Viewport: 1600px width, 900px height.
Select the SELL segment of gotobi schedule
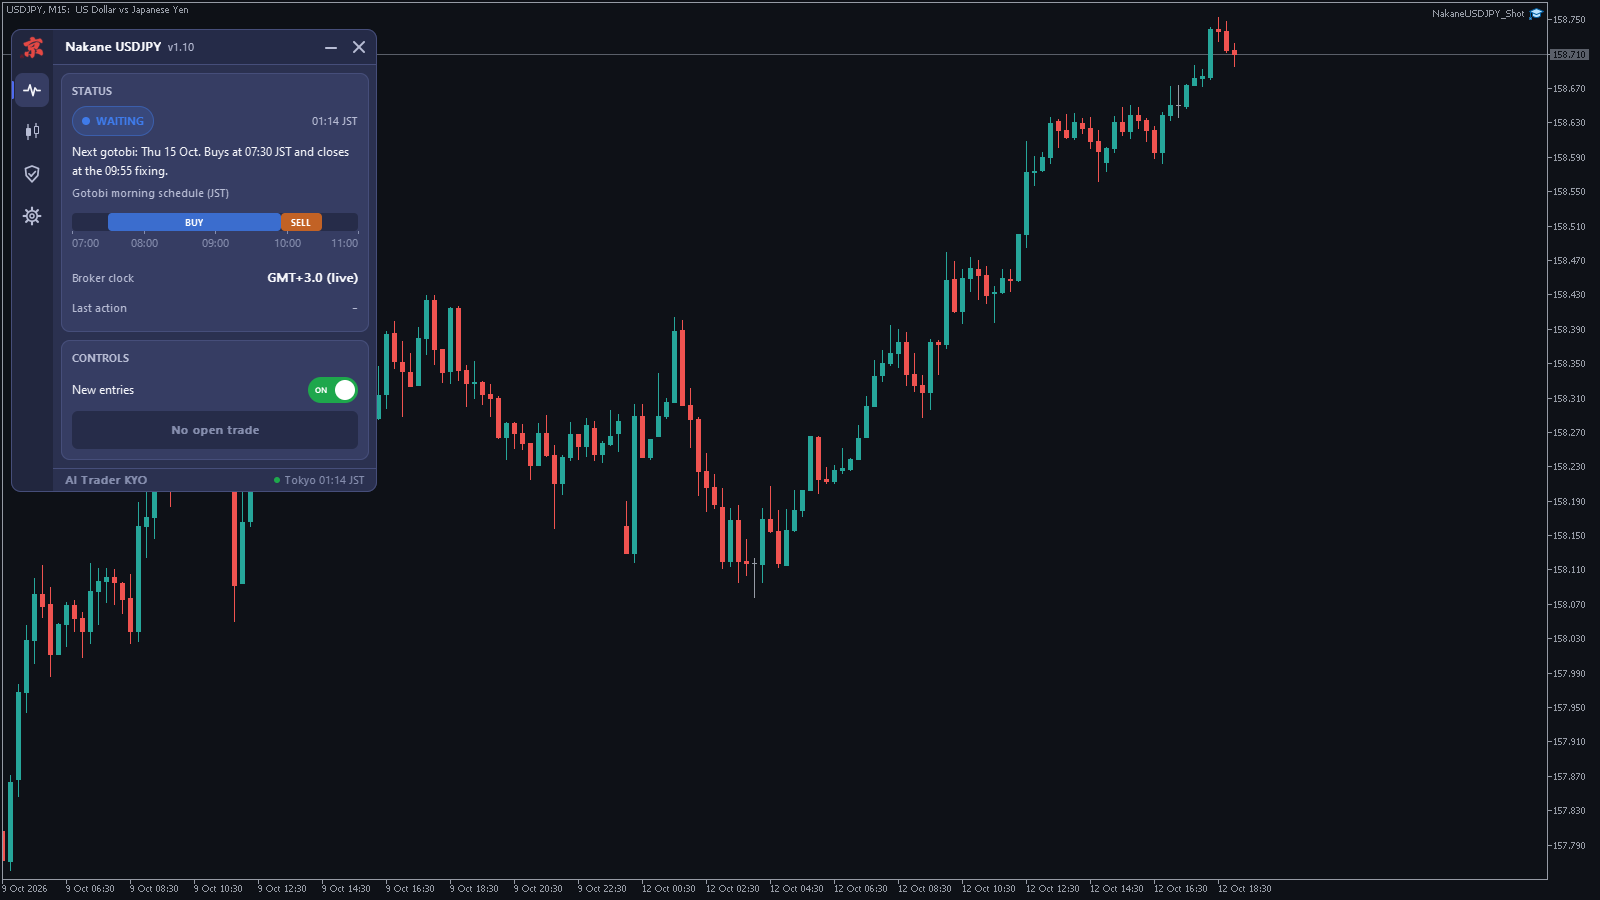[301, 222]
